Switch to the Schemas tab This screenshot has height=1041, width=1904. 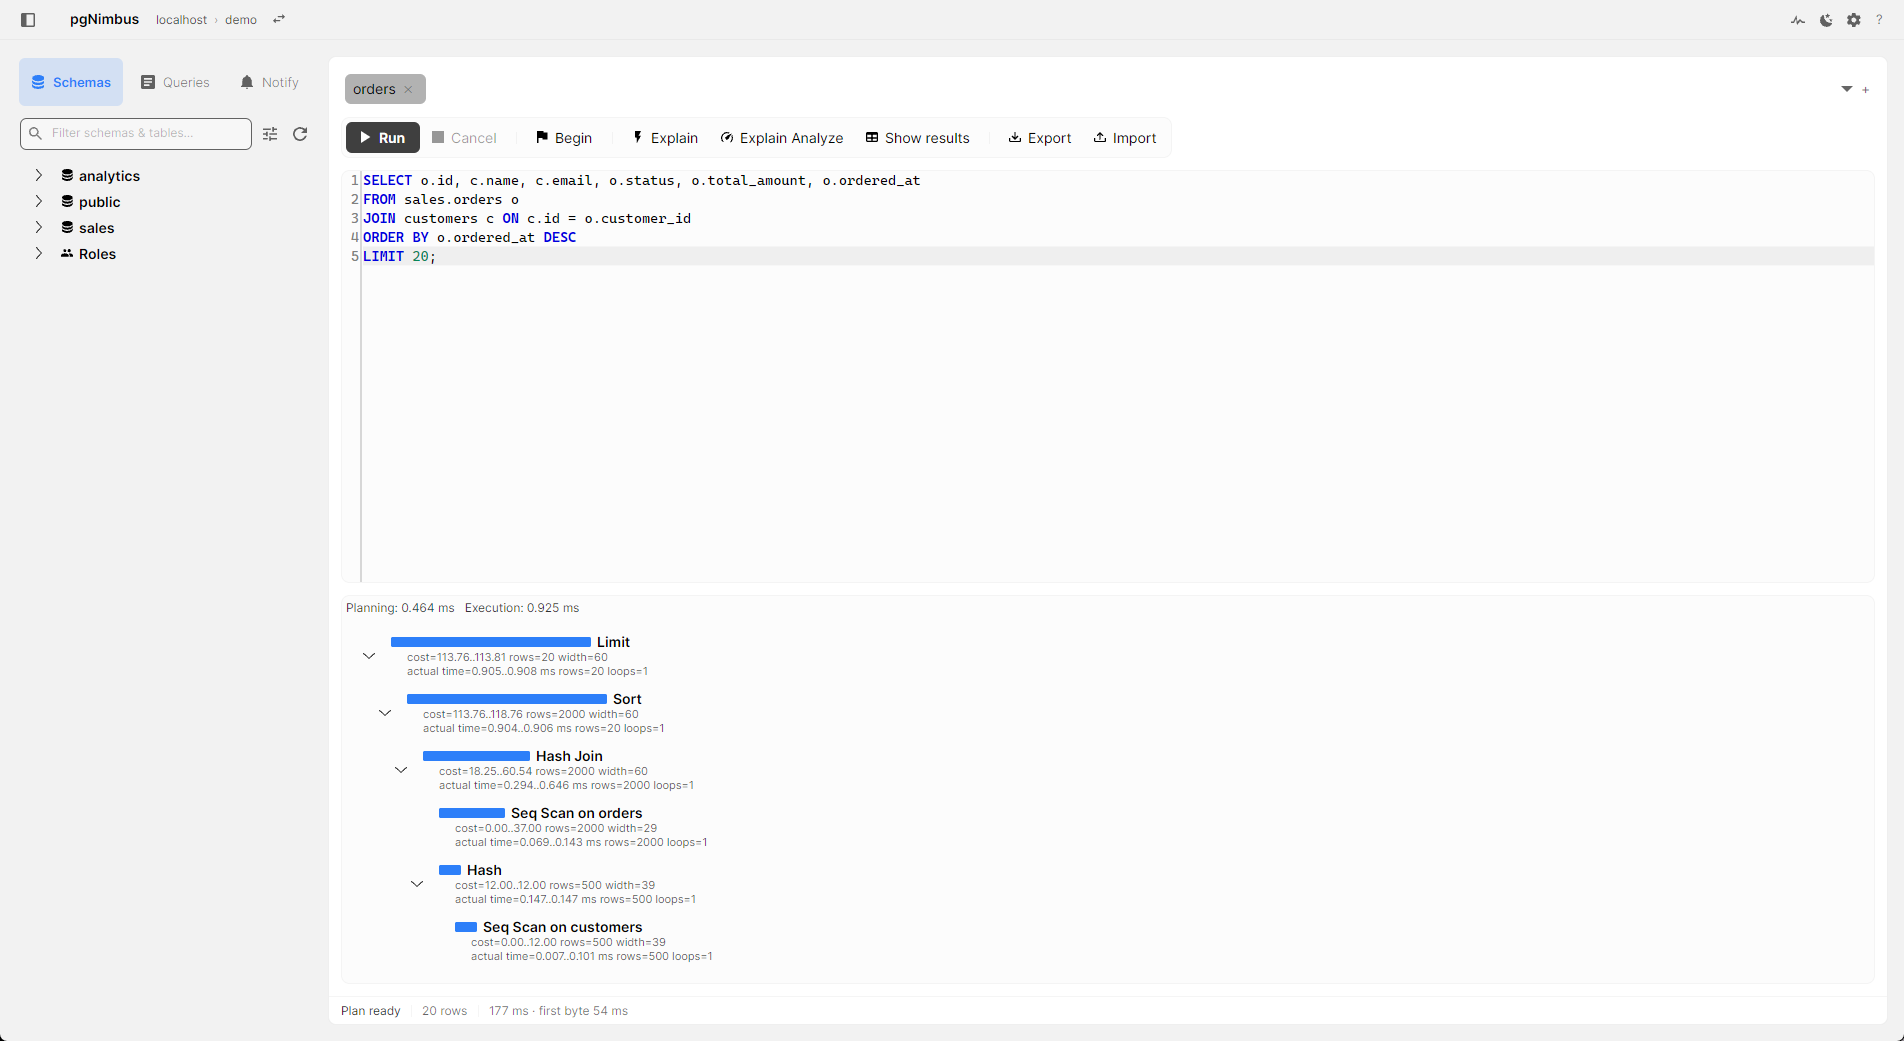(71, 82)
